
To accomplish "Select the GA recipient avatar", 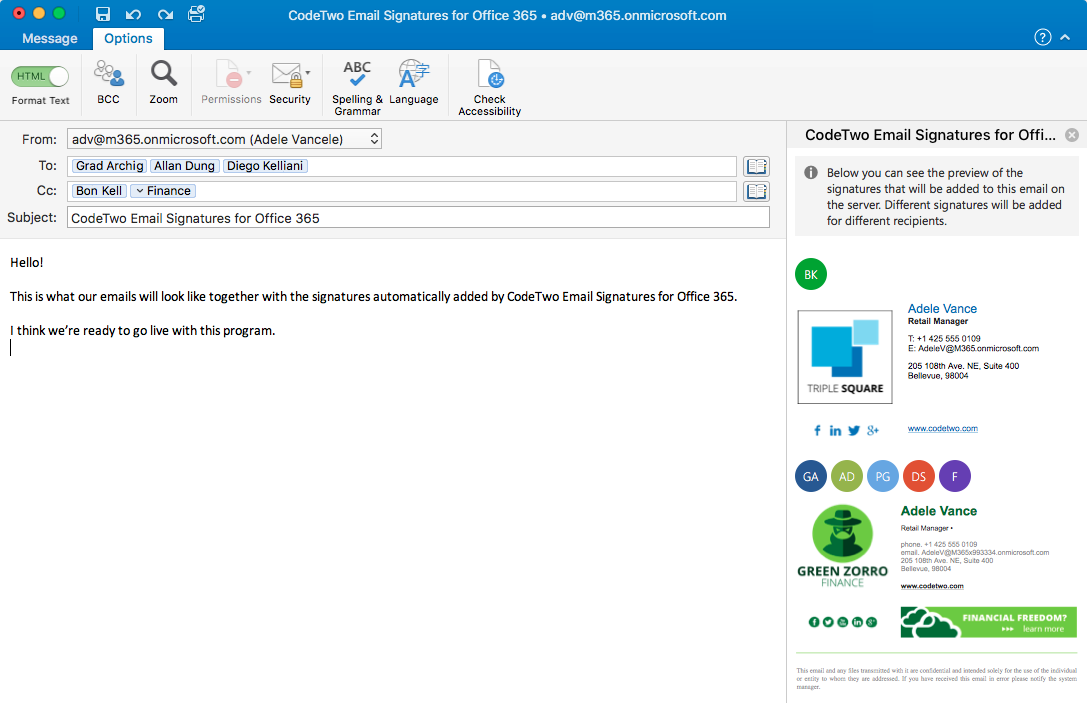I will [810, 476].
